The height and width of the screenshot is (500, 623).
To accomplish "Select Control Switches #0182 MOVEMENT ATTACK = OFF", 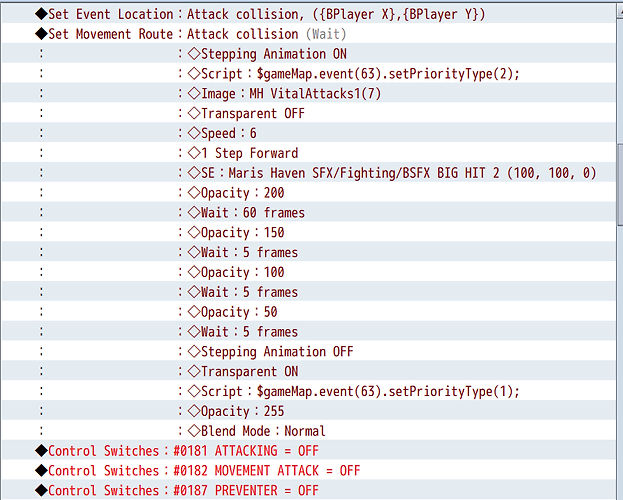I will click(x=308, y=471).
